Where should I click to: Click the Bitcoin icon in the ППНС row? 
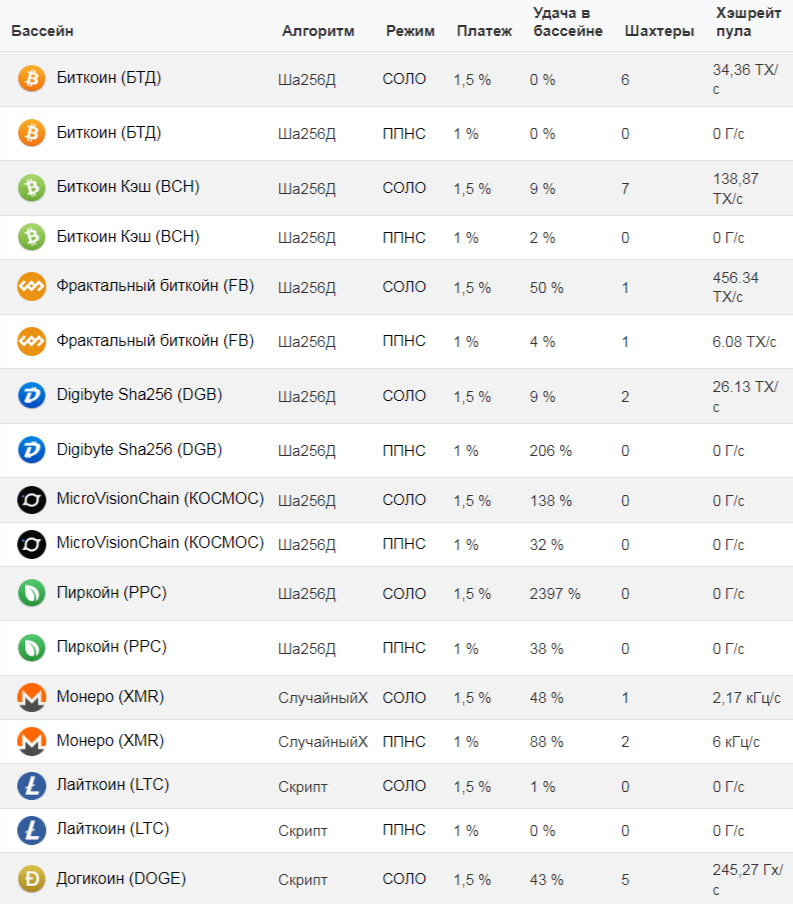coord(32,133)
